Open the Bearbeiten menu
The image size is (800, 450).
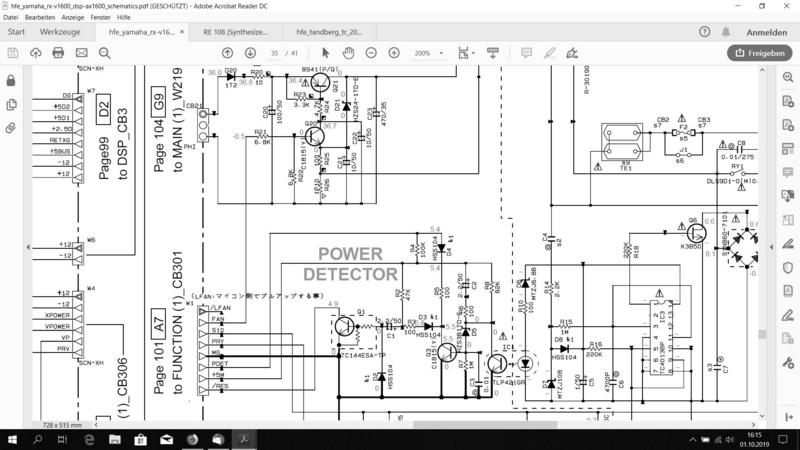point(40,17)
